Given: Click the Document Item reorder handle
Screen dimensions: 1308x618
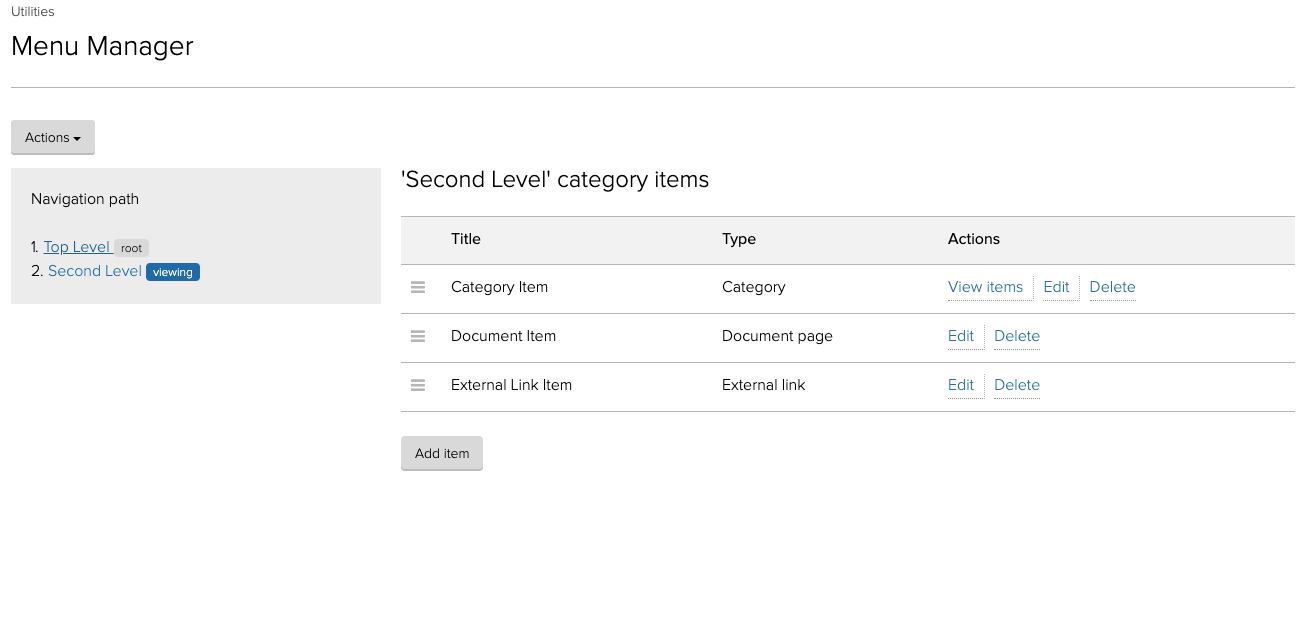Looking at the screenshot, I should [418, 336].
